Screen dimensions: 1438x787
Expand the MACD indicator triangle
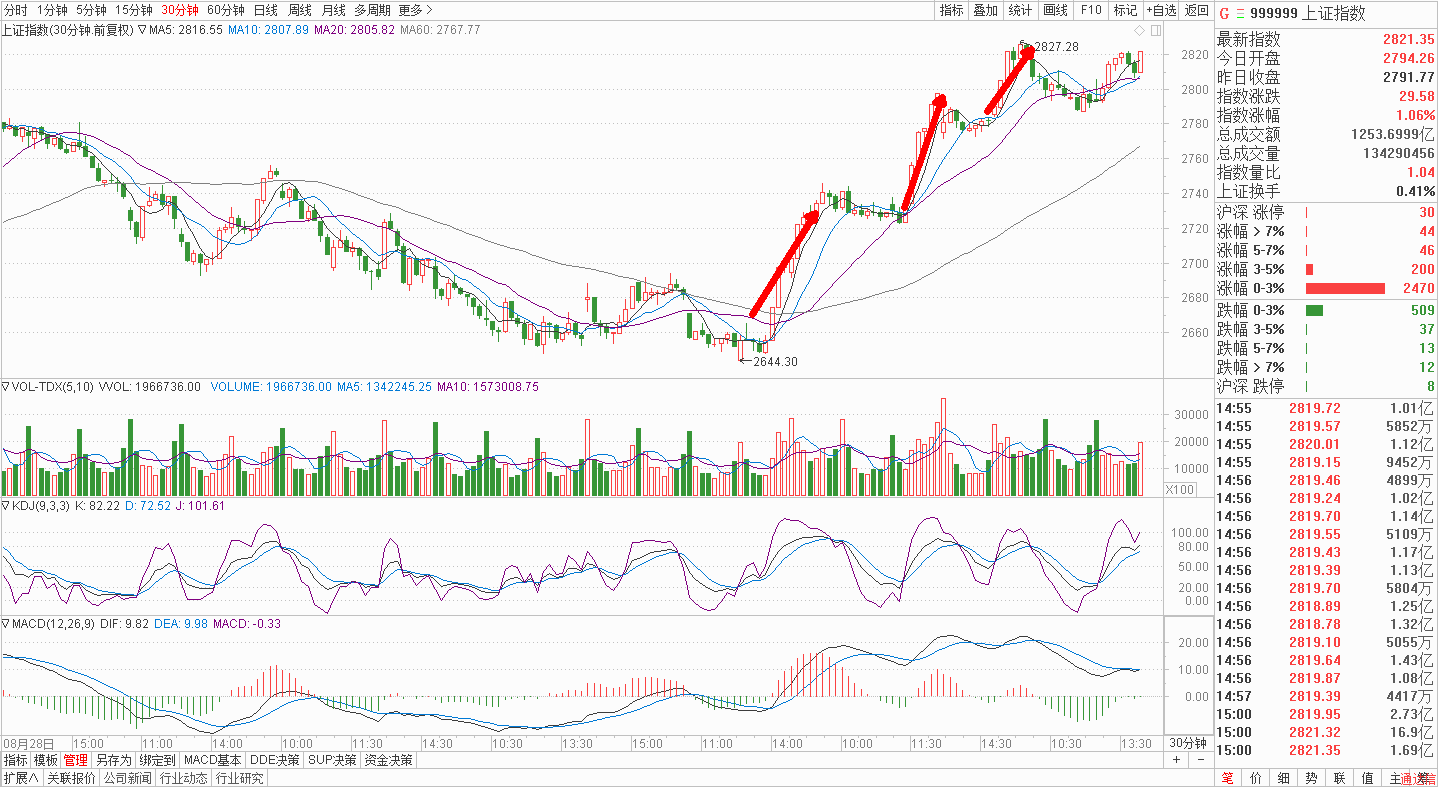pyautogui.click(x=5, y=624)
